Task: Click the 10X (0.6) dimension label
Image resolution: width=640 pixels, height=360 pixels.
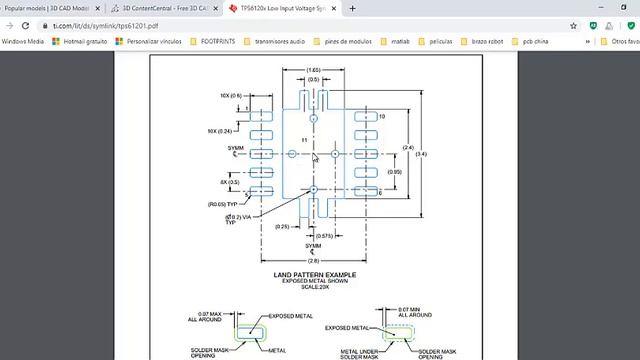Action: (x=231, y=96)
